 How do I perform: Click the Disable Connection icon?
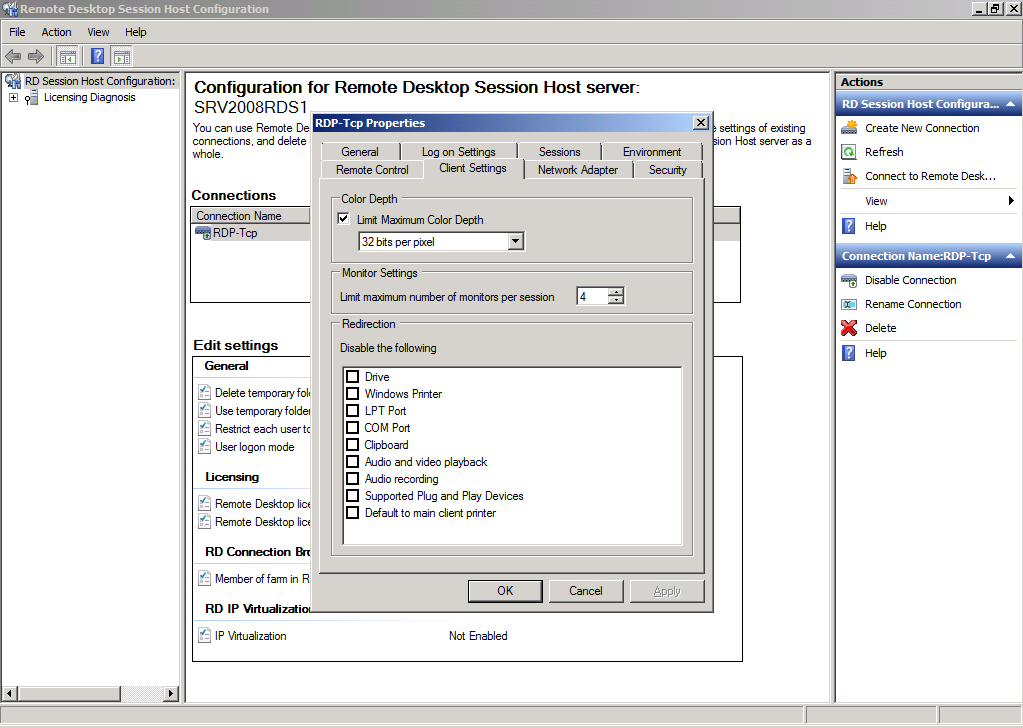point(849,281)
